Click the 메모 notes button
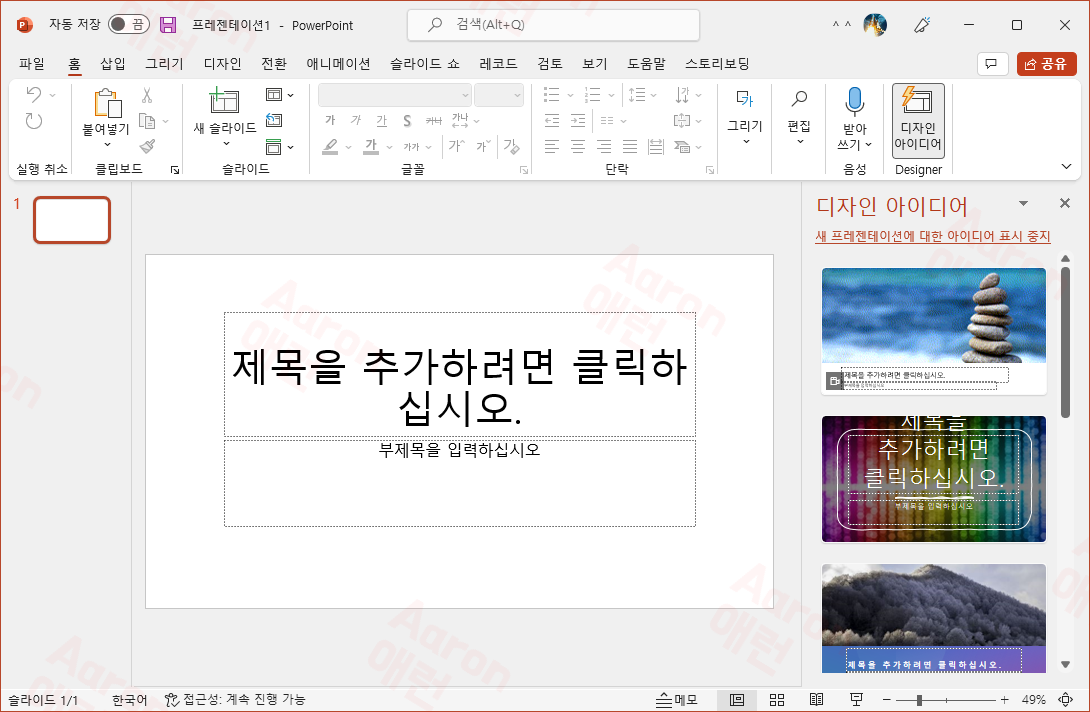 [676, 699]
